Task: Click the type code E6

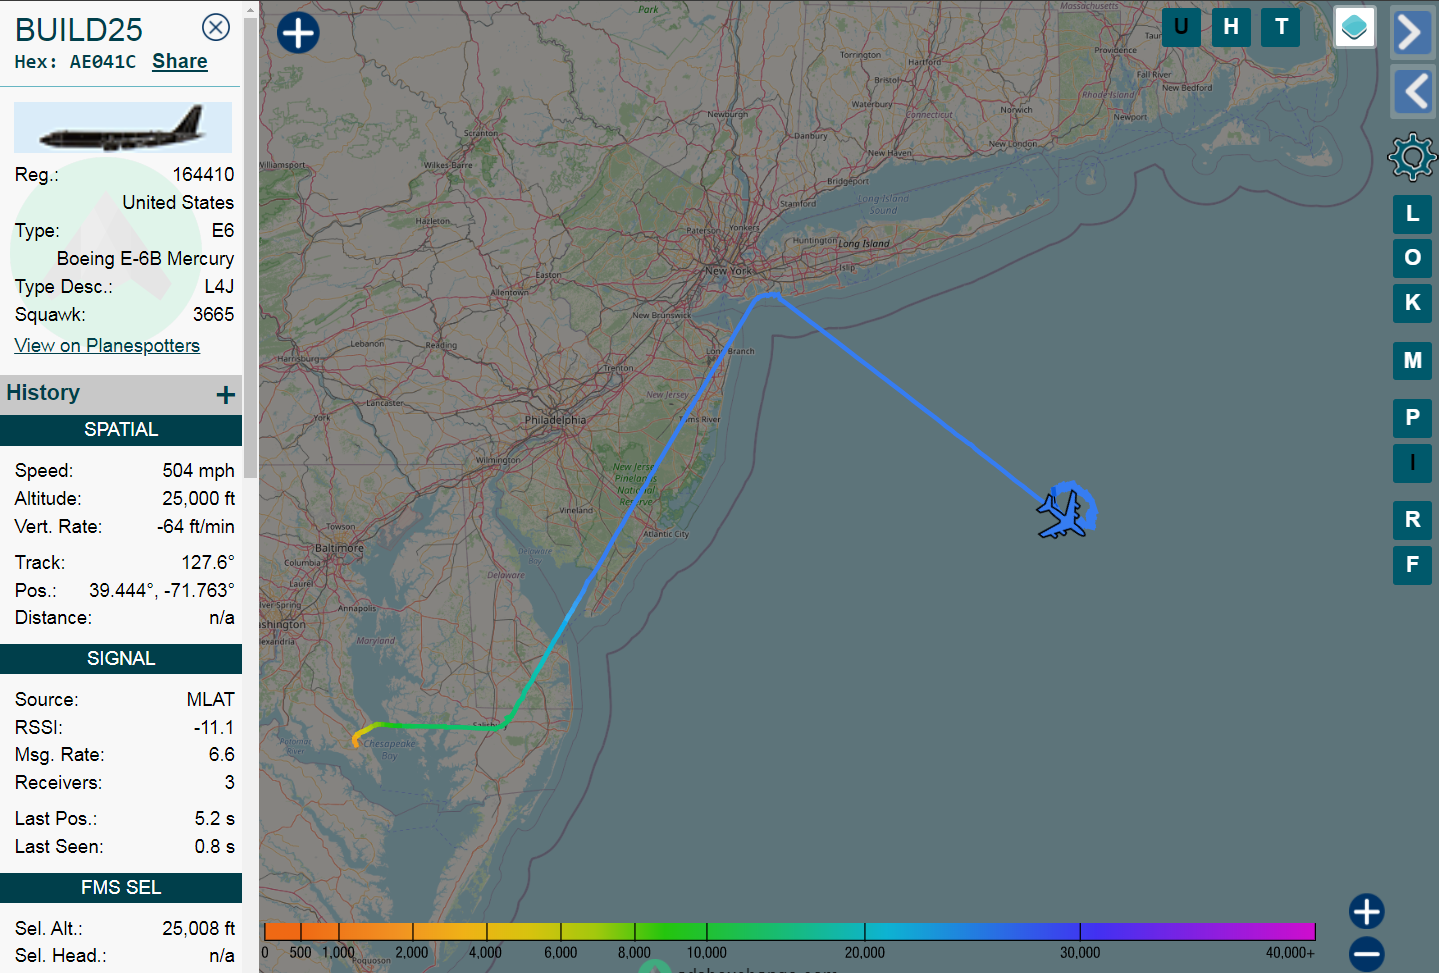Action: (223, 231)
